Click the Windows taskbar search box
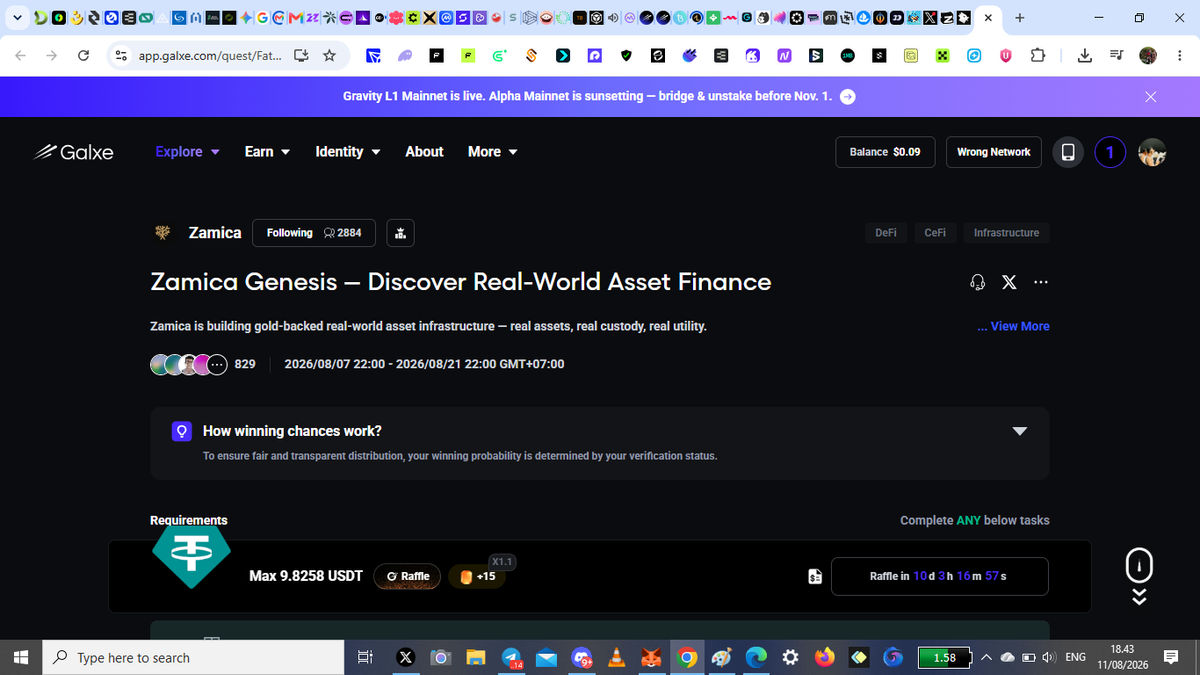 (x=194, y=657)
